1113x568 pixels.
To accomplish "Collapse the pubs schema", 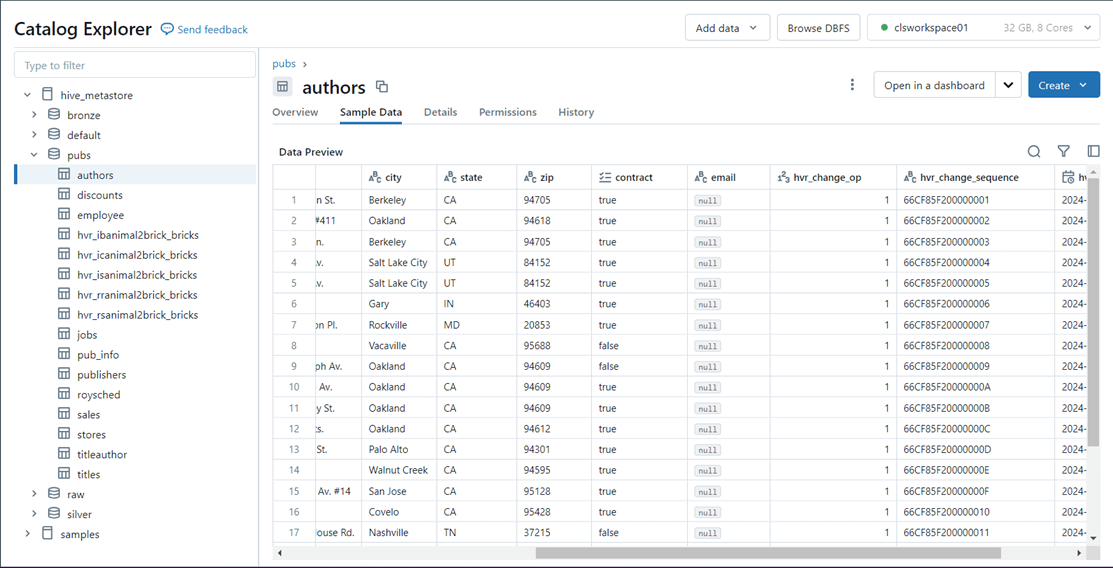I will tap(34, 154).
